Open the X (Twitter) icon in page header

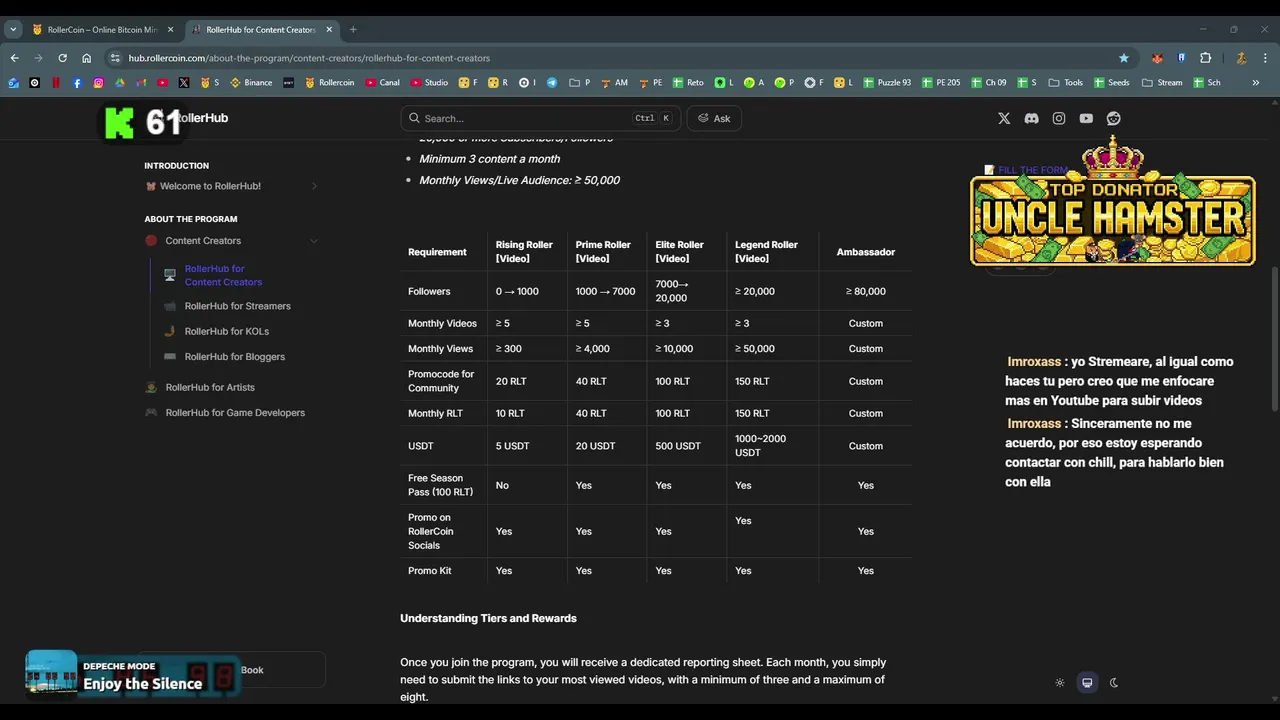pyautogui.click(x=1004, y=118)
